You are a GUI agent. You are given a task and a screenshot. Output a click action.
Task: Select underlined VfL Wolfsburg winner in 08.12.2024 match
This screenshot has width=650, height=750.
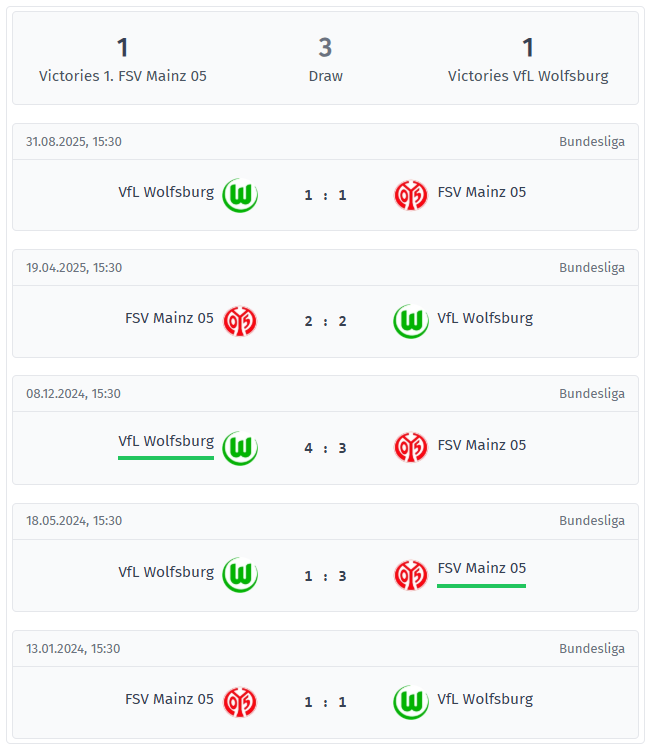tap(166, 441)
